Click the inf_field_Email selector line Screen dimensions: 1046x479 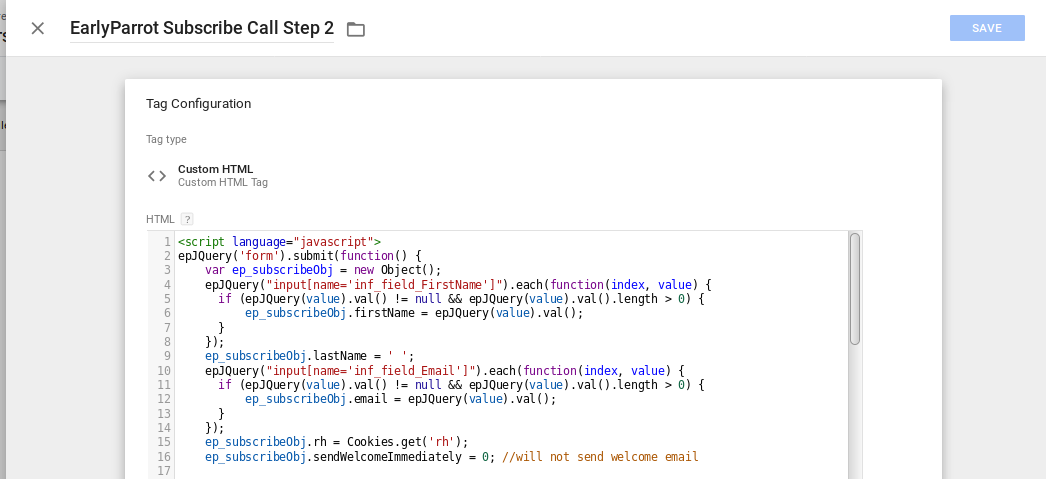[445, 370]
